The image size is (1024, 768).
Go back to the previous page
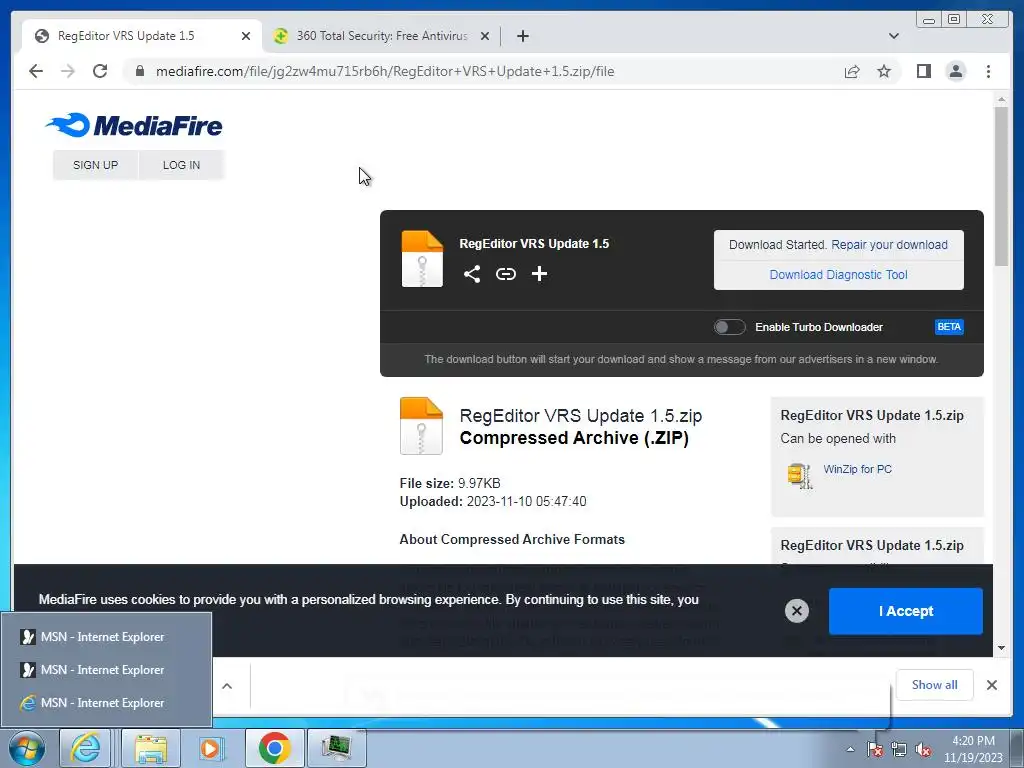36,71
